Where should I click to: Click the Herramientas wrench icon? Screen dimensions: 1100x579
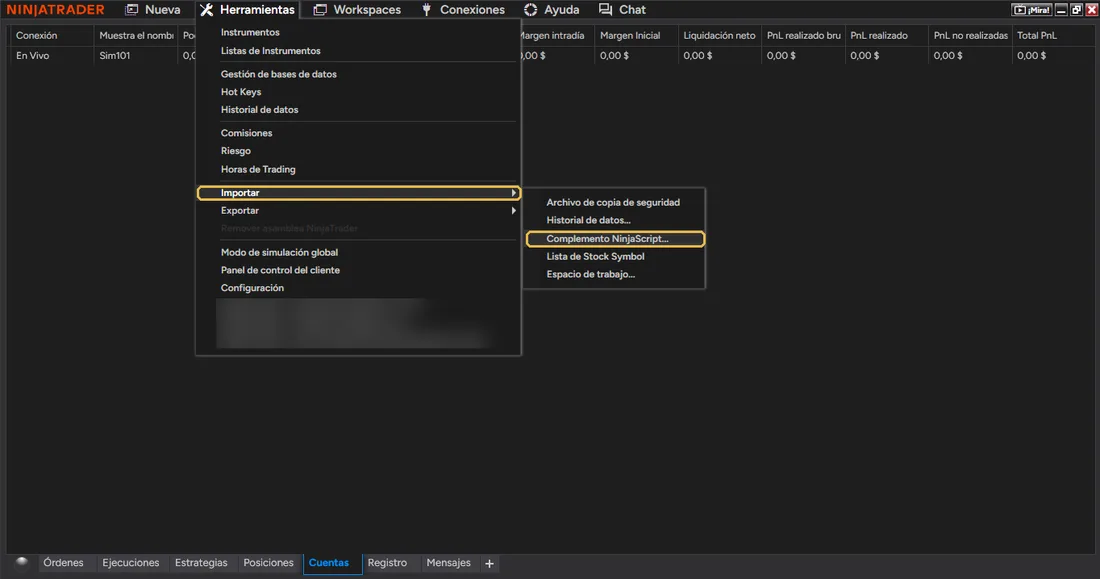[206, 10]
